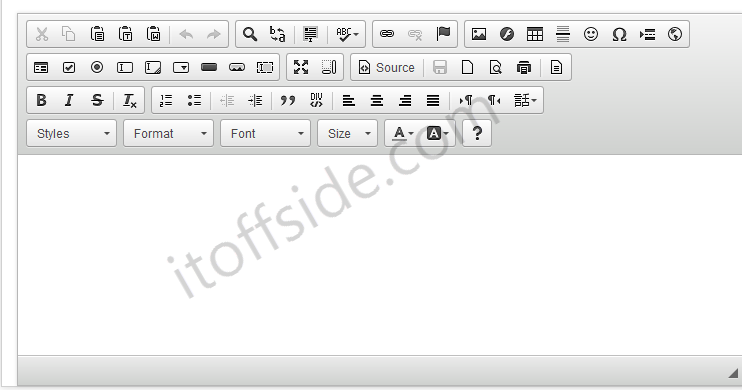The image size is (742, 390).
Task: Toggle Italic formatting
Action: click(x=69, y=100)
